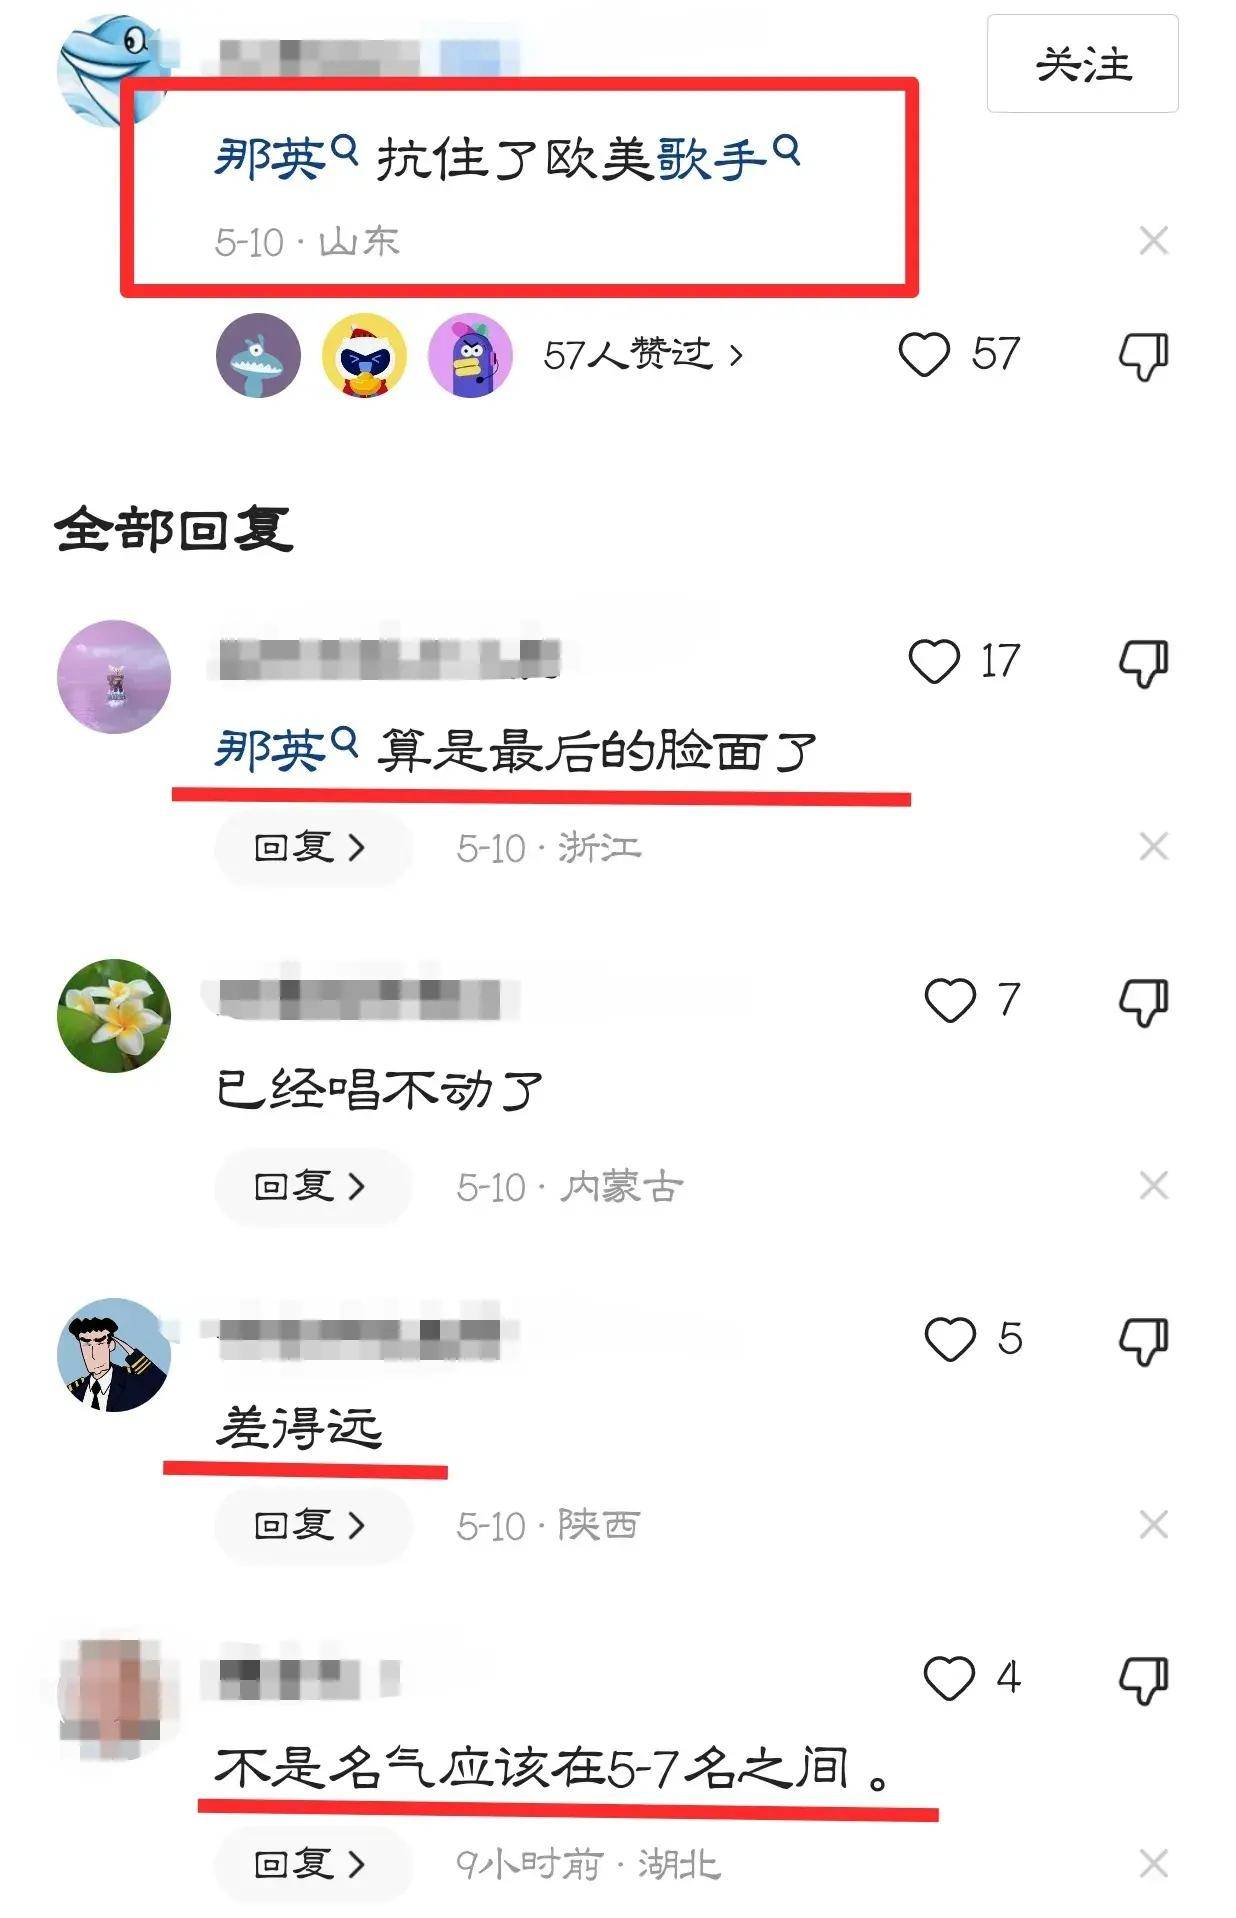Open 回复 under the 浙江 comment
The image size is (1236, 1918).
coord(312,848)
